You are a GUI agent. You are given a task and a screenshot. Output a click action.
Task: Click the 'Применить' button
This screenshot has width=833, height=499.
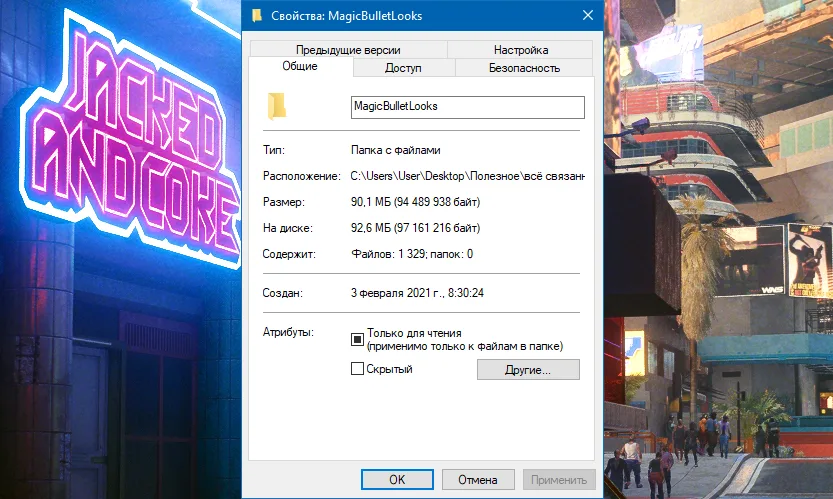[x=559, y=479]
